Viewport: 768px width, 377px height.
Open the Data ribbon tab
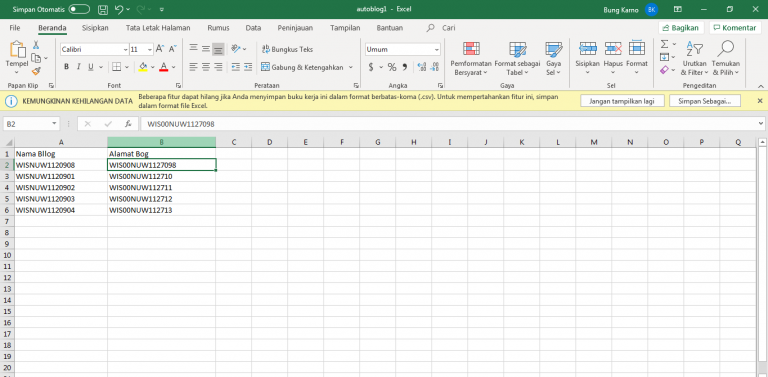(x=253, y=28)
